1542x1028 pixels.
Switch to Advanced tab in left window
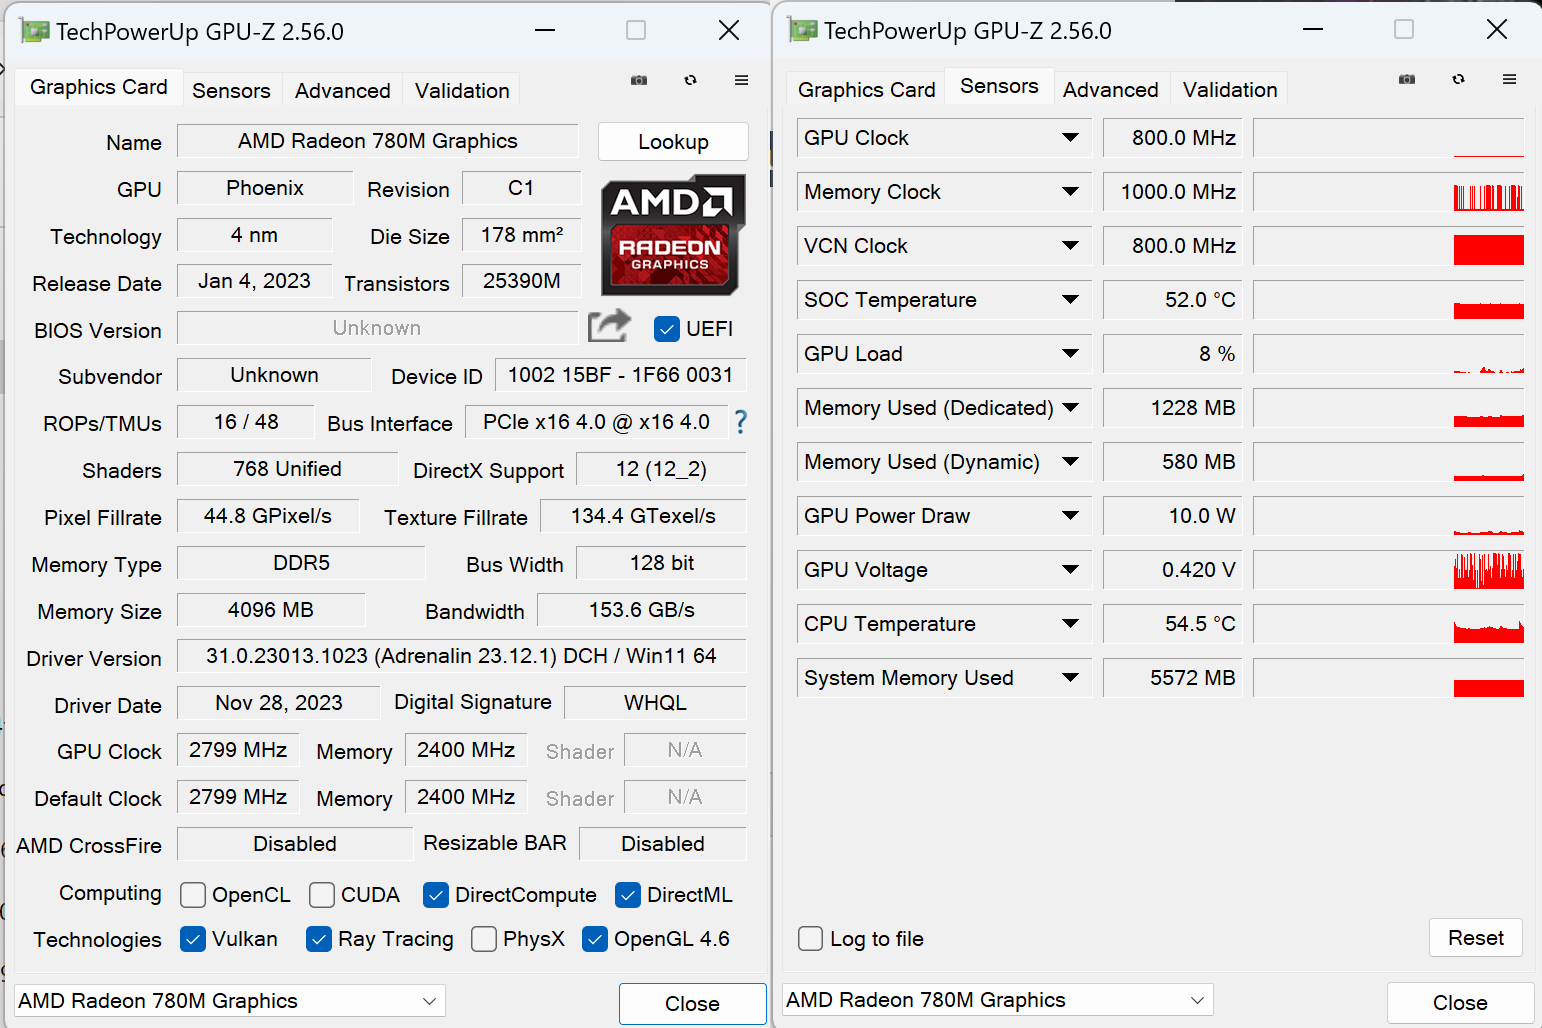coord(343,91)
